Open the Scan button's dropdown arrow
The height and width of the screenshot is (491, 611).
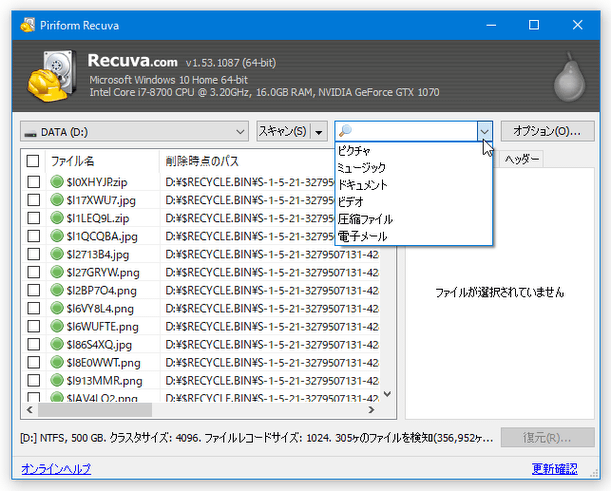319,132
